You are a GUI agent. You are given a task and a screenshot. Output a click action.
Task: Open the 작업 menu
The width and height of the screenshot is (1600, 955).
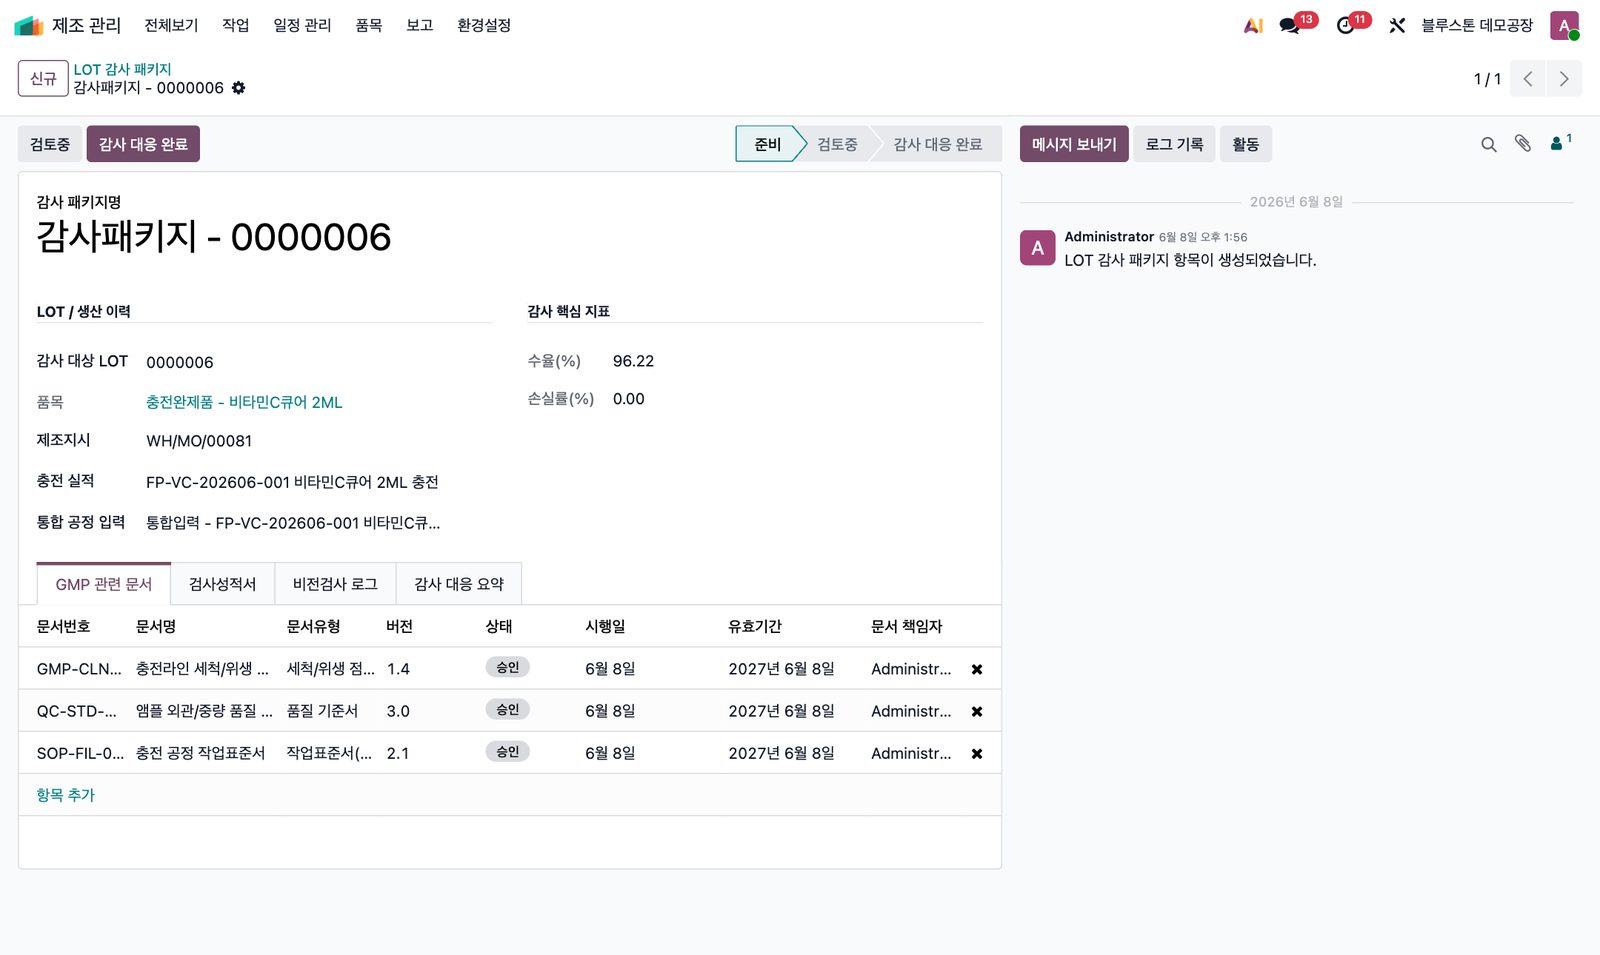(x=236, y=25)
